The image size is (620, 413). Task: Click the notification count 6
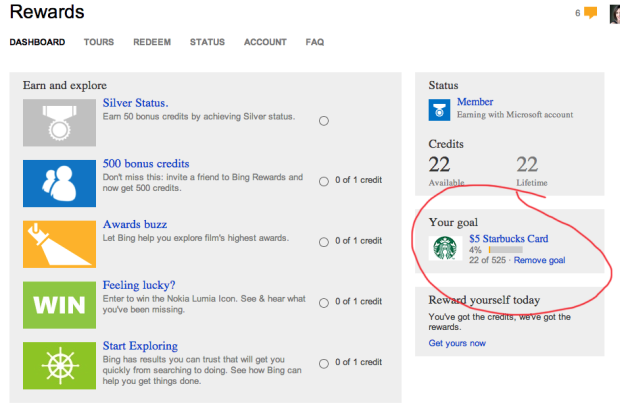coord(578,13)
